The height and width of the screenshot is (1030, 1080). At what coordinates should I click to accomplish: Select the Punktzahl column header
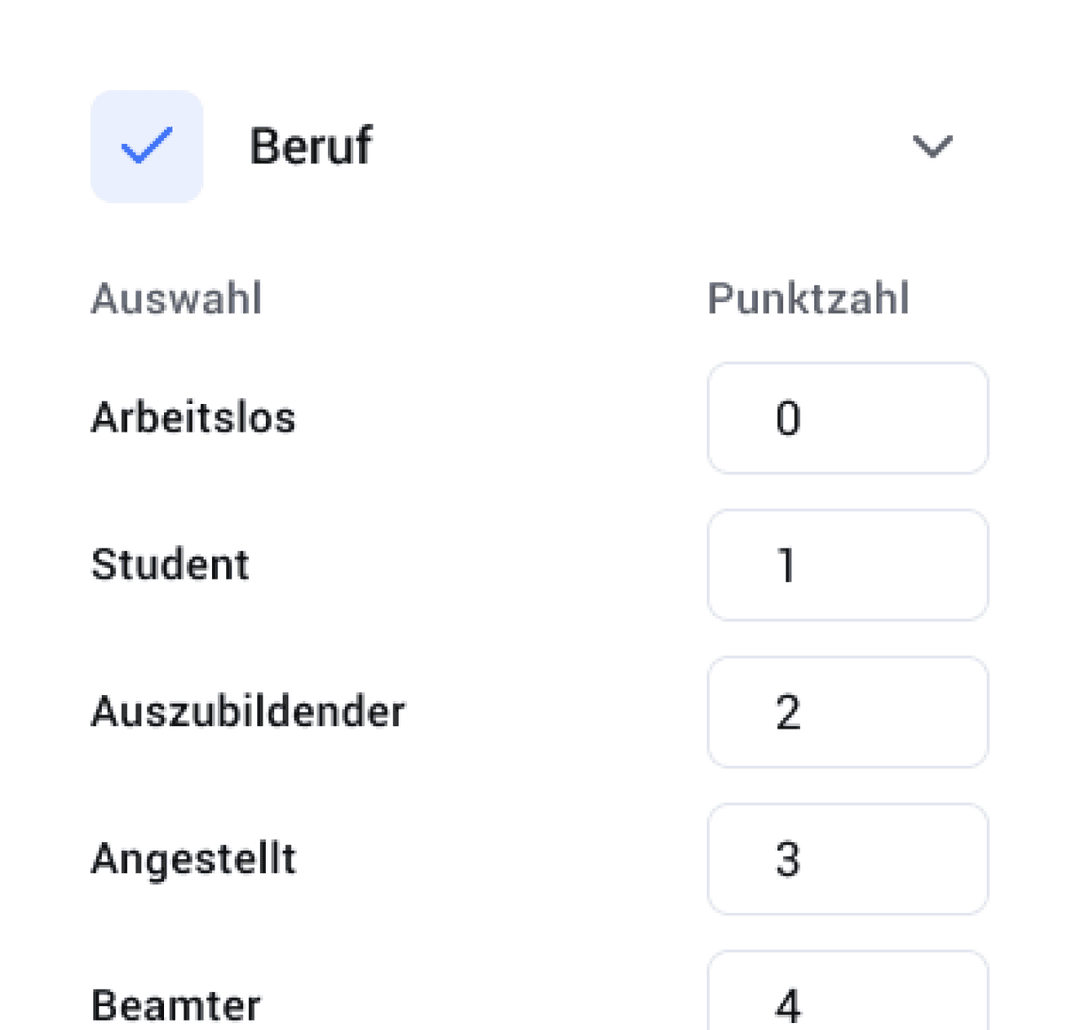tap(809, 297)
